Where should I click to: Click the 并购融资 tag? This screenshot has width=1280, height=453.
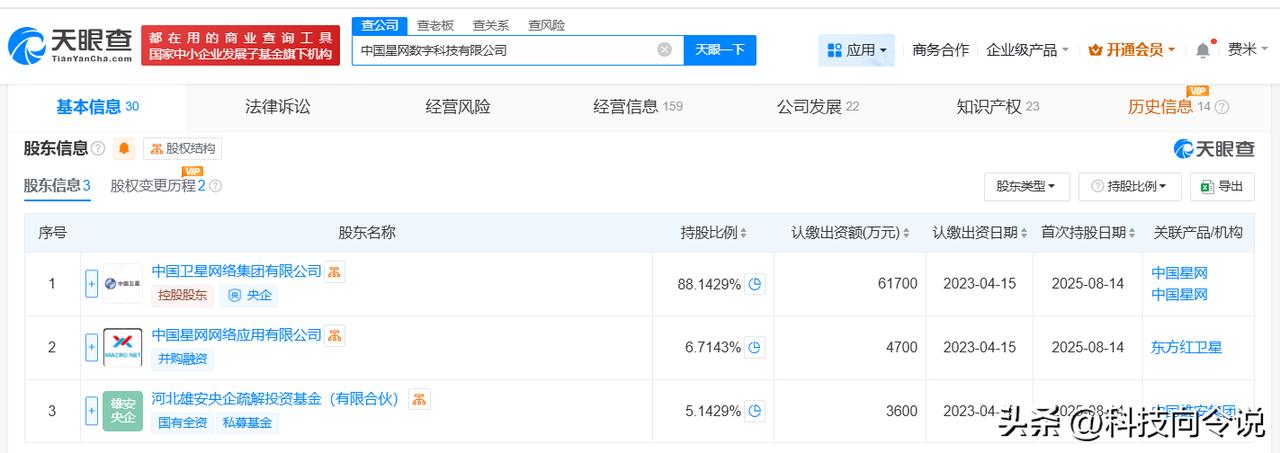183,359
